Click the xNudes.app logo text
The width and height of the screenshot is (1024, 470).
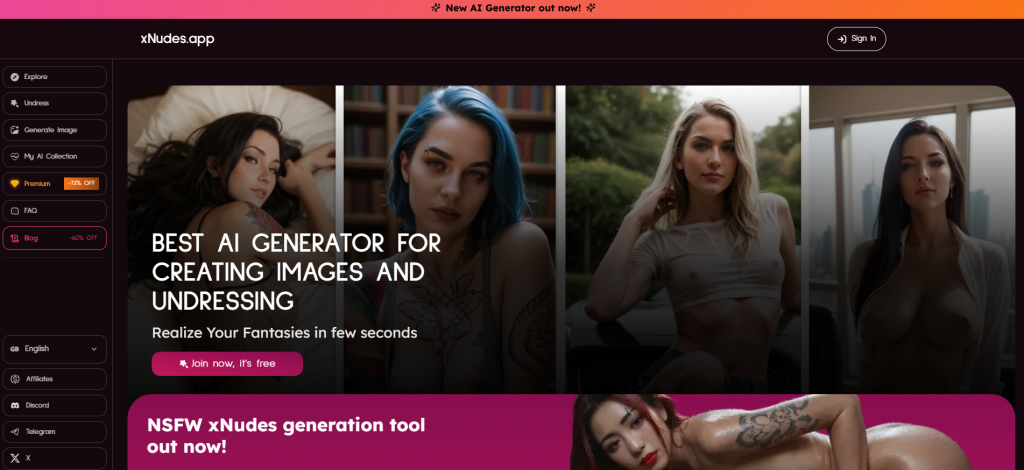(x=178, y=39)
